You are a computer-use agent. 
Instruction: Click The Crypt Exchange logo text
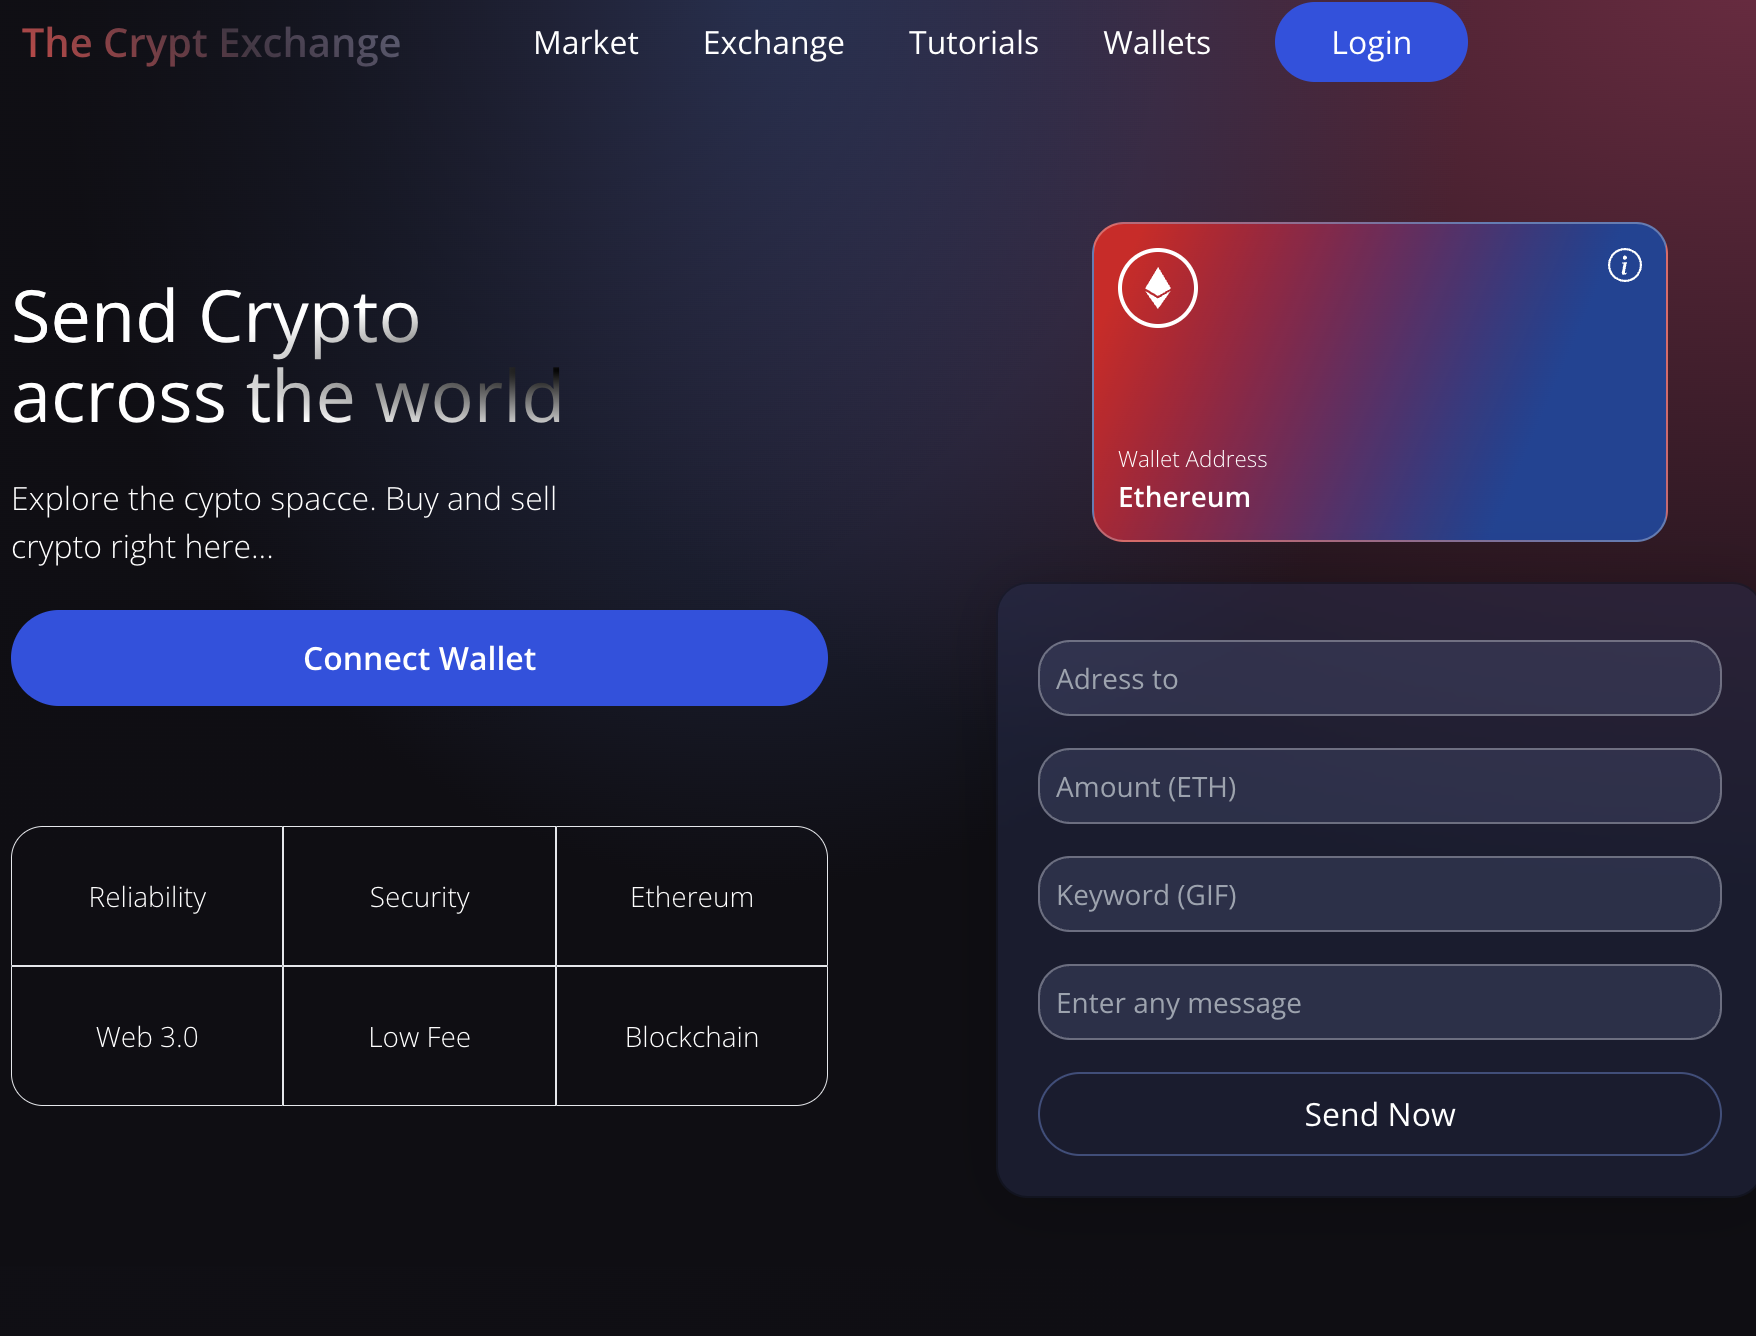pyautogui.click(x=211, y=43)
